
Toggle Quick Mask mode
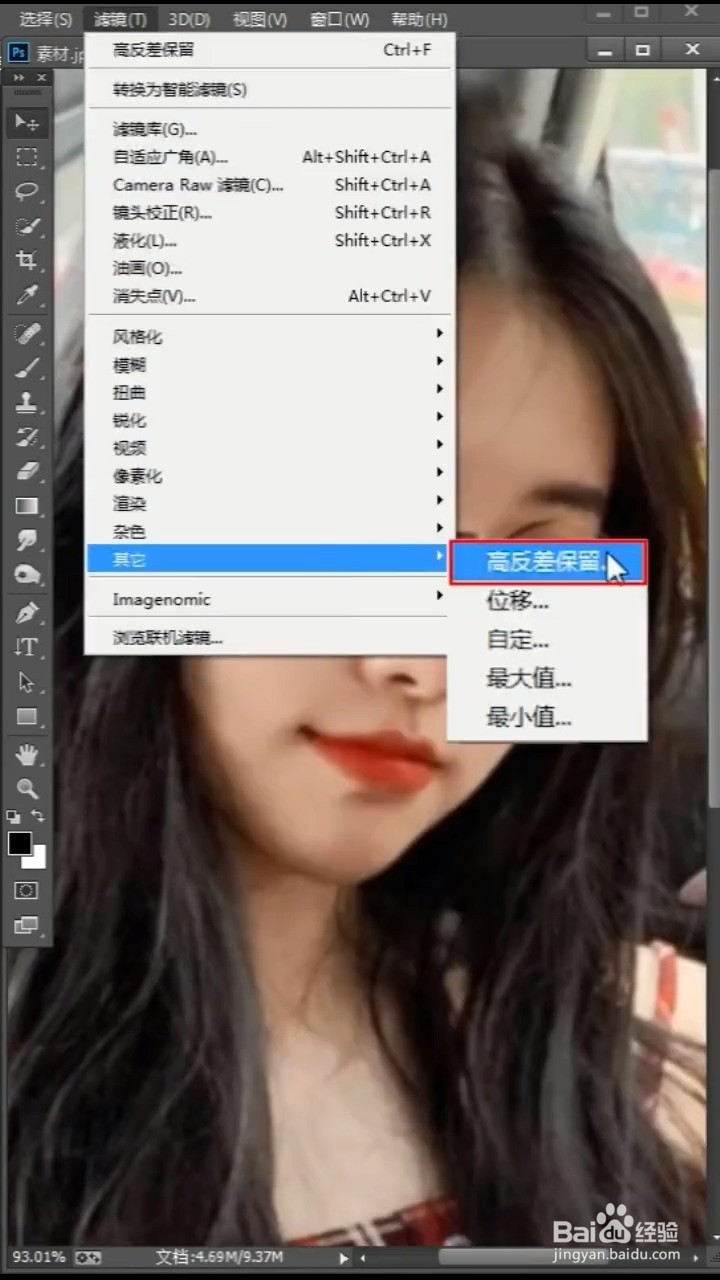27,890
